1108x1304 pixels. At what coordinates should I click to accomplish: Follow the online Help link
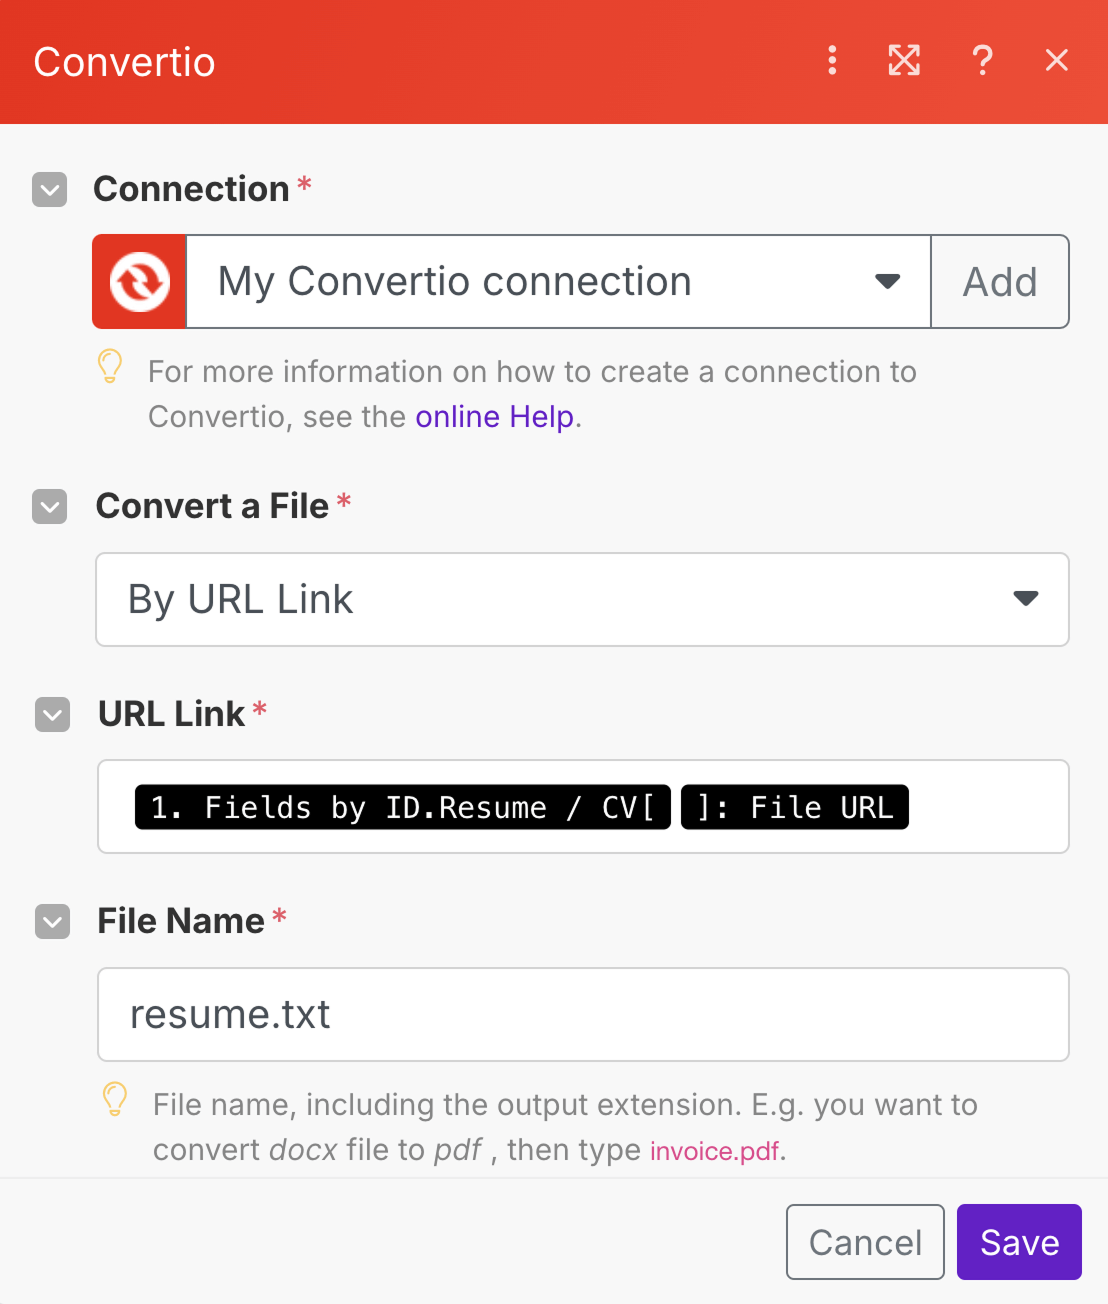click(495, 416)
